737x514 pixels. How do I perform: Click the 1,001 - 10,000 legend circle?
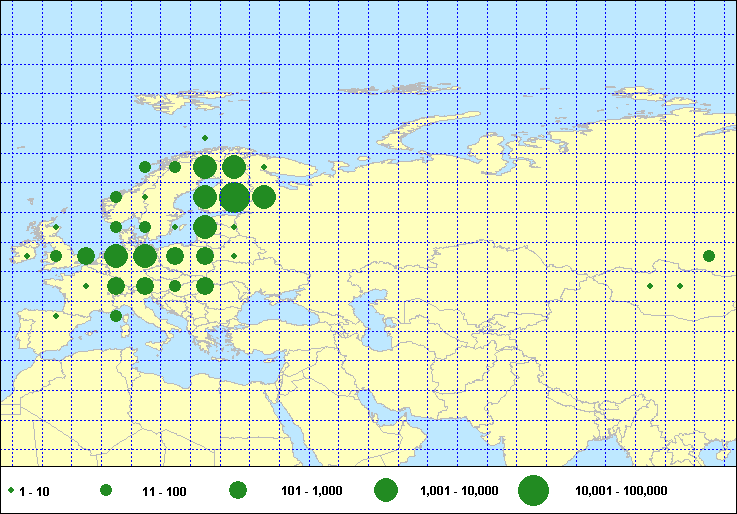pyautogui.click(x=386, y=491)
